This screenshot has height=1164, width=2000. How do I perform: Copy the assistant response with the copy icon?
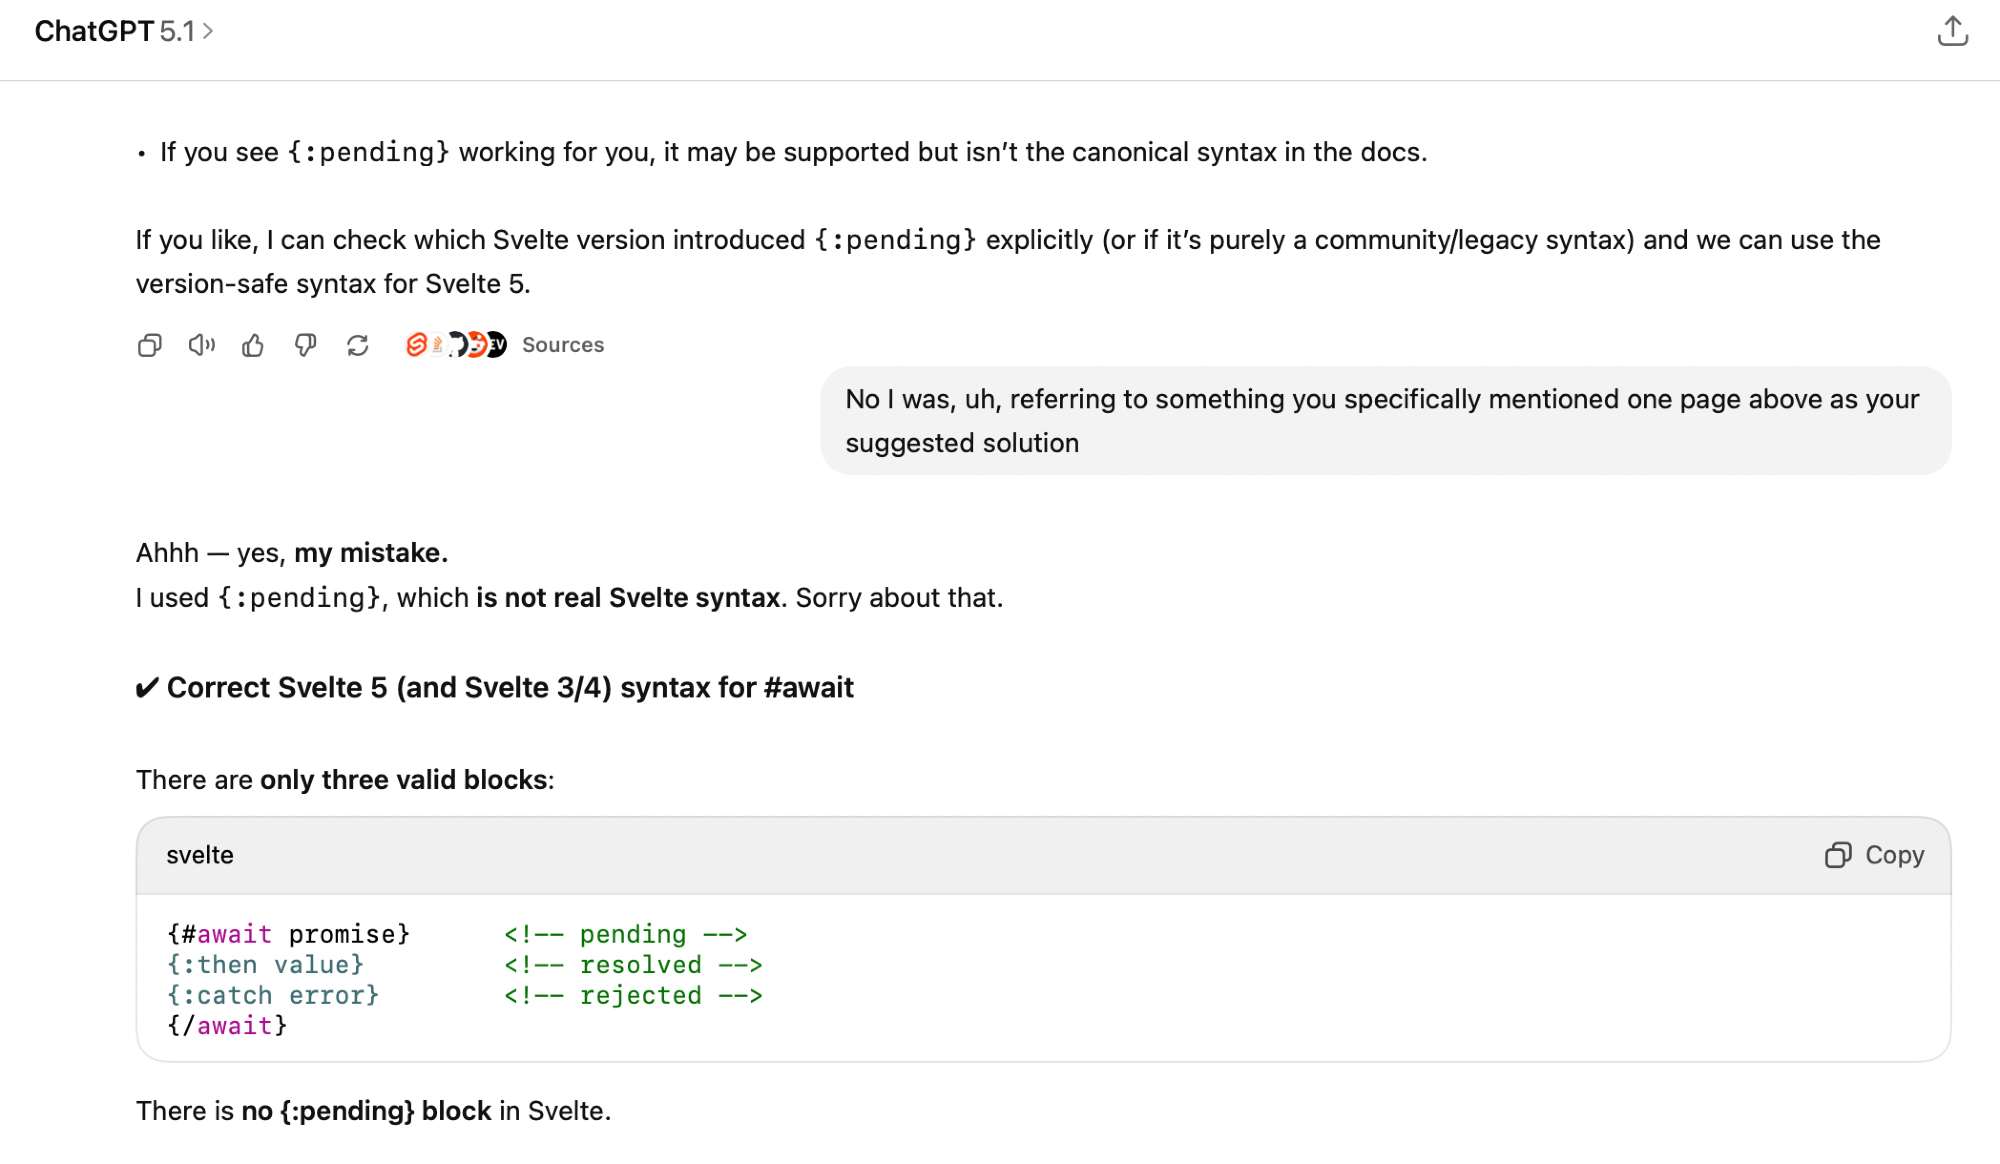tap(150, 346)
